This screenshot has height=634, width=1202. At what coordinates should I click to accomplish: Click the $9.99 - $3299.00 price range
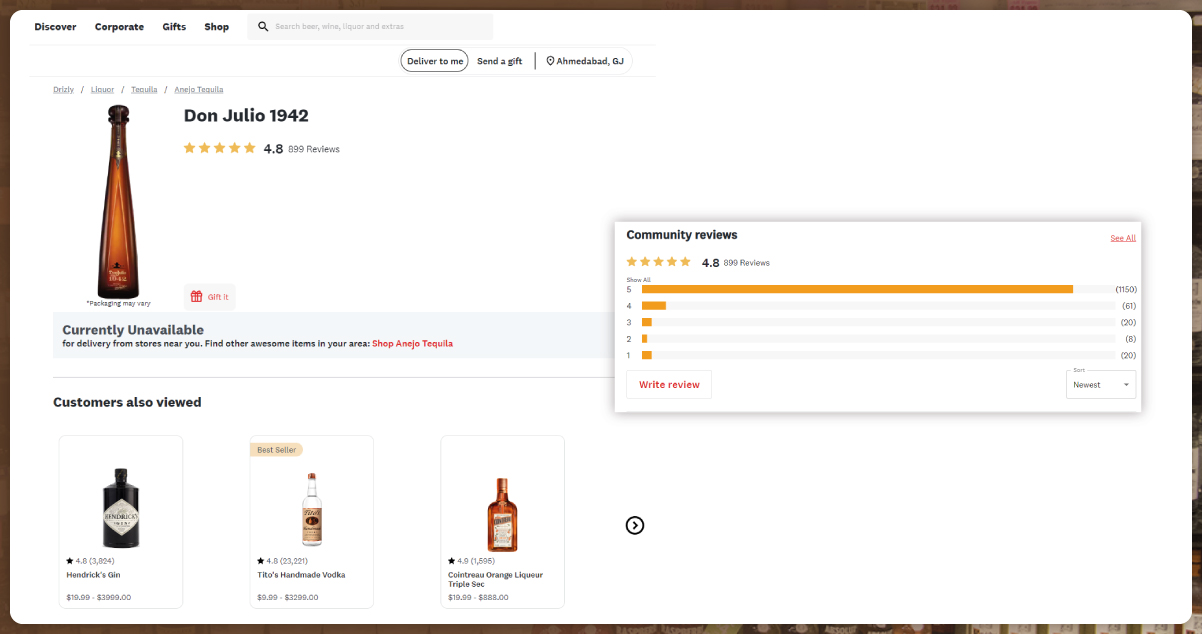pos(288,597)
